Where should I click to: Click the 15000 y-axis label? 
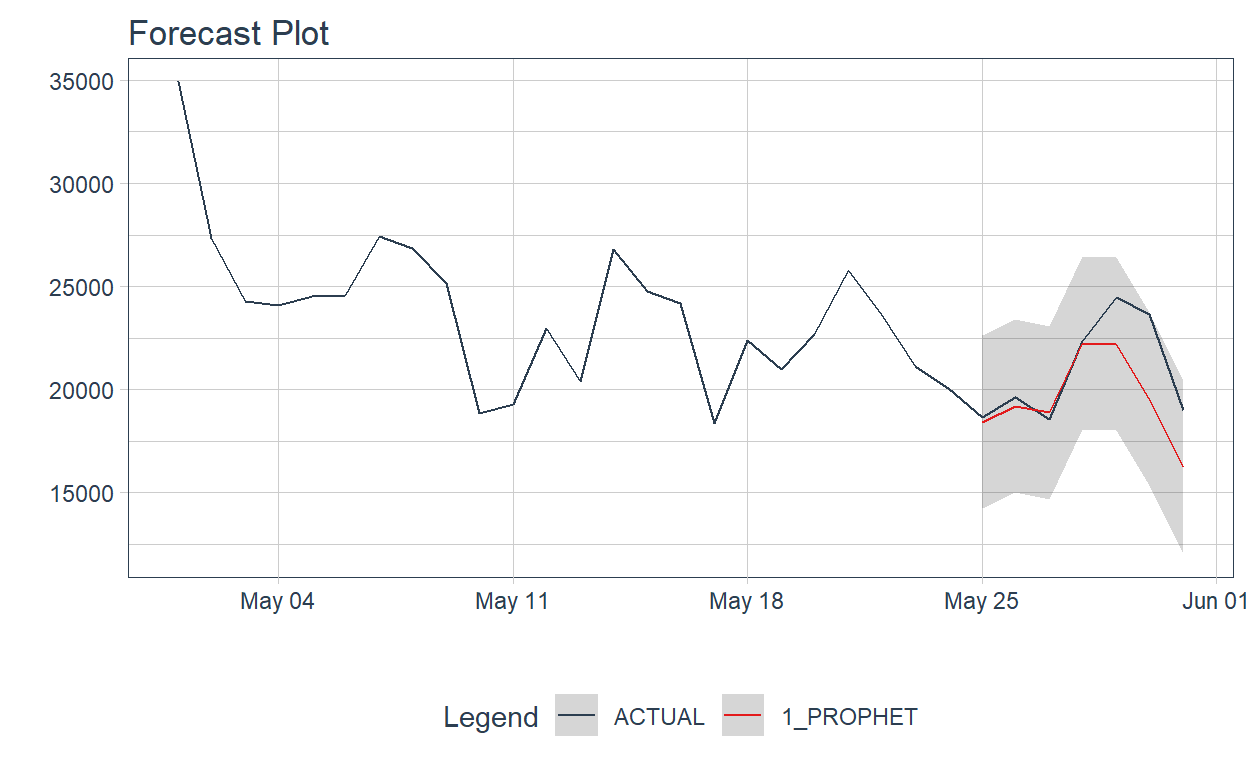click(x=82, y=493)
